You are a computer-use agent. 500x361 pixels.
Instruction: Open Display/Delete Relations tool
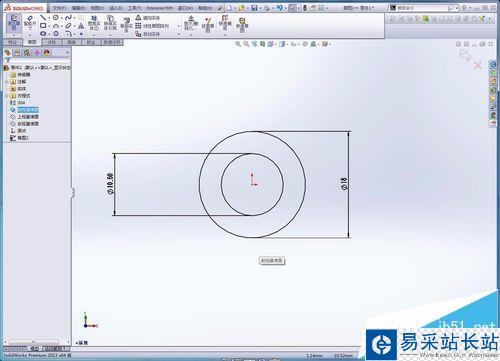click(191, 23)
